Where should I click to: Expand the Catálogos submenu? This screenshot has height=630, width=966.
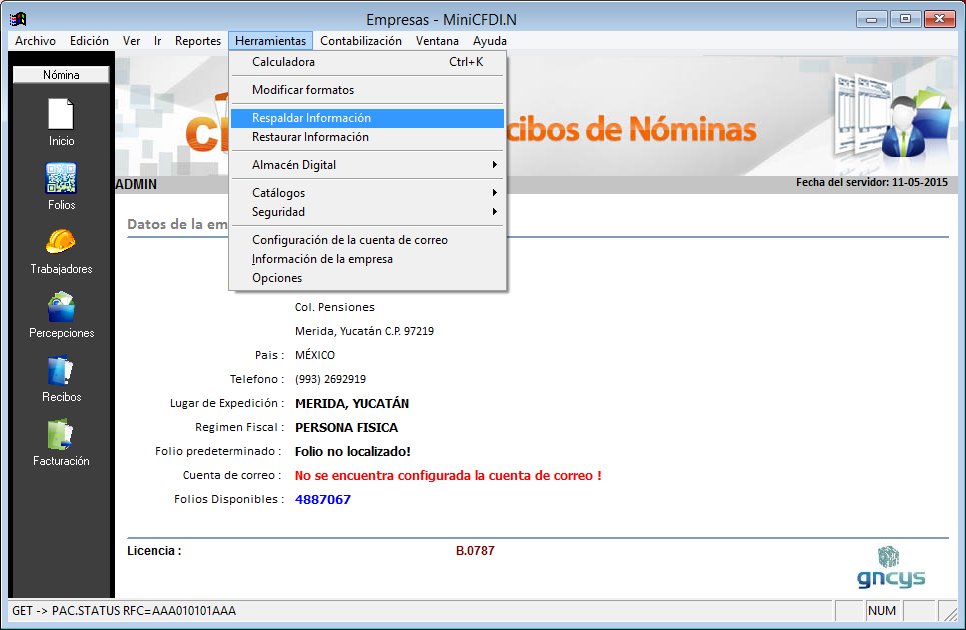click(368, 193)
